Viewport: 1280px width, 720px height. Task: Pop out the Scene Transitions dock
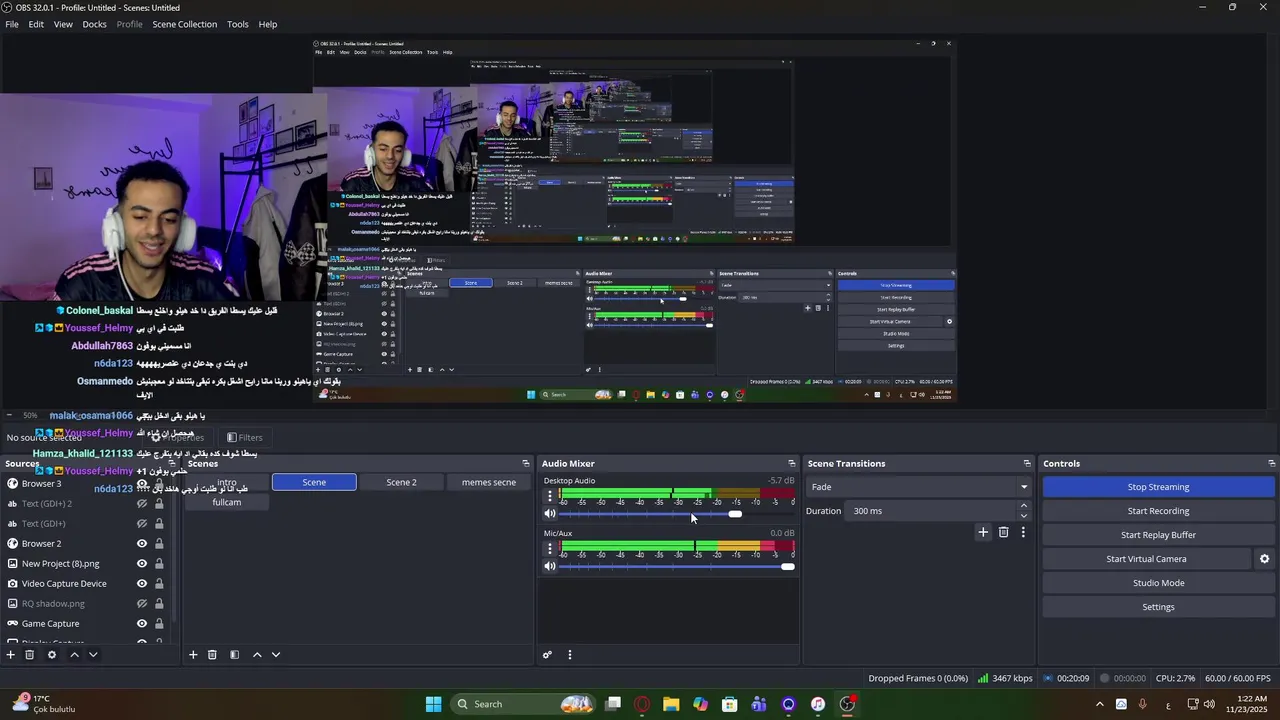[x=1027, y=464]
